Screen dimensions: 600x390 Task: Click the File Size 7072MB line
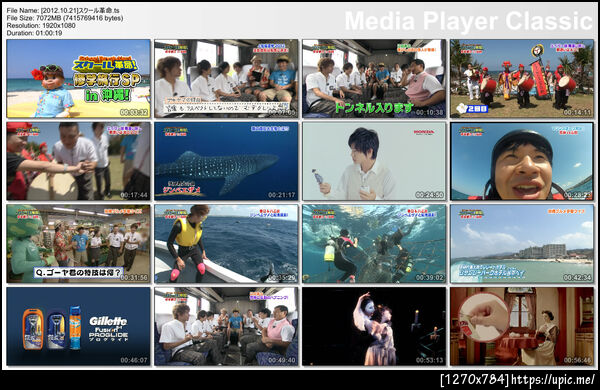click(x=65, y=18)
